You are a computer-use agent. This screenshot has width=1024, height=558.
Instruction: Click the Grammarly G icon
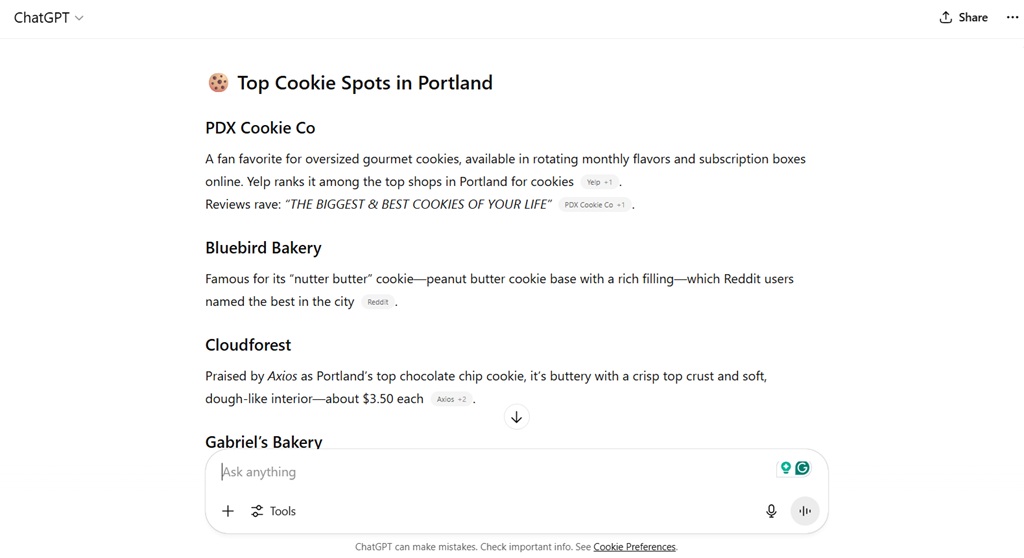[x=802, y=468]
